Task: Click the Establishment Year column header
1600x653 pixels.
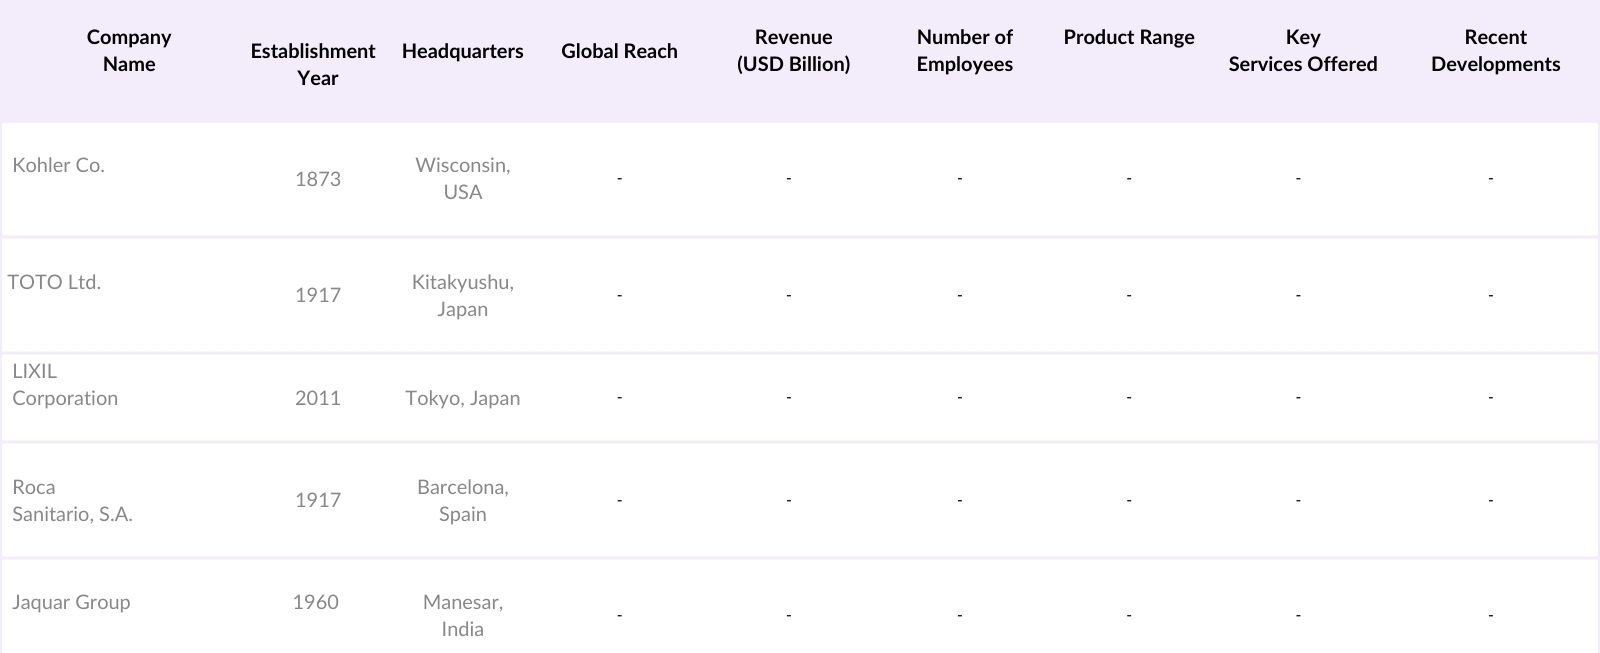Action: click(x=313, y=64)
